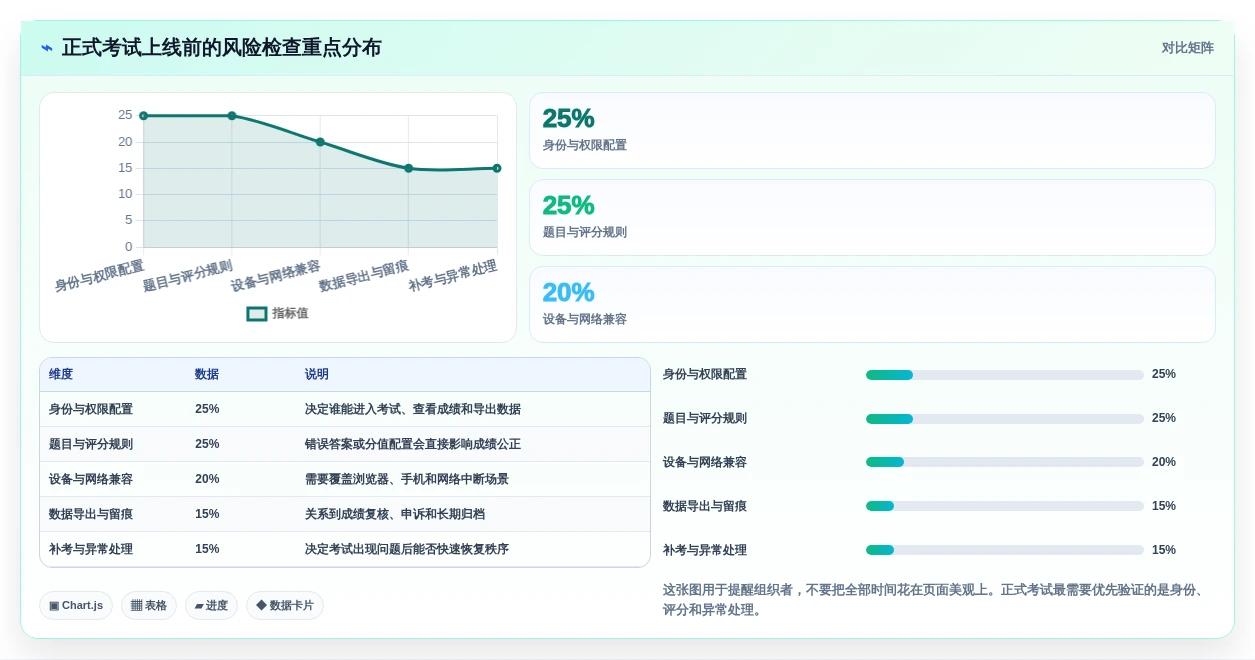The width and height of the screenshot is (1255, 660).
Task: Click the 数据导出与留痕 progress bar
Action: click(1005, 506)
